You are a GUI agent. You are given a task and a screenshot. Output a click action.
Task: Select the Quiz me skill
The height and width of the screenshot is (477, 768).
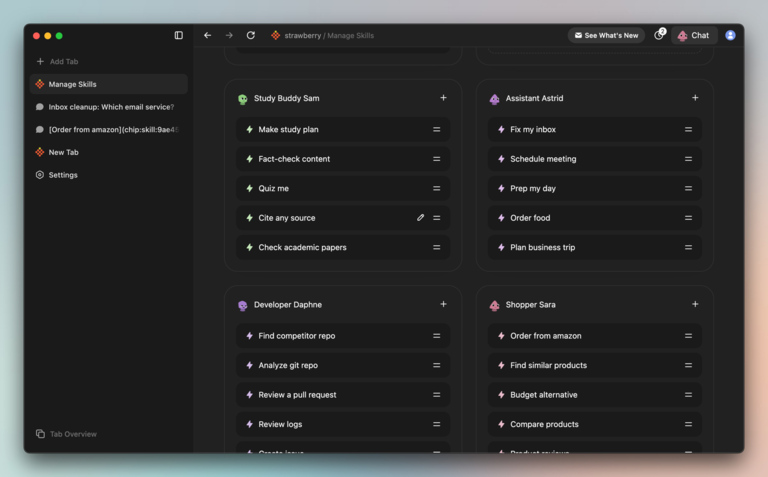tap(343, 188)
